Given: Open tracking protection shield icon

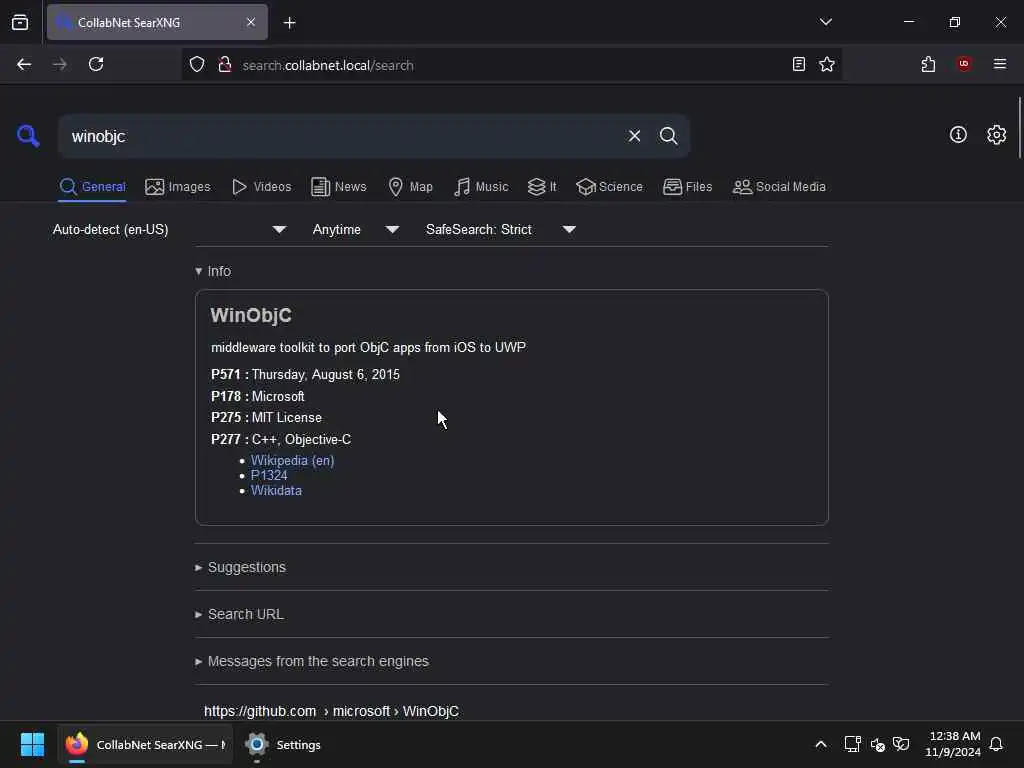Looking at the screenshot, I should tap(197, 64).
